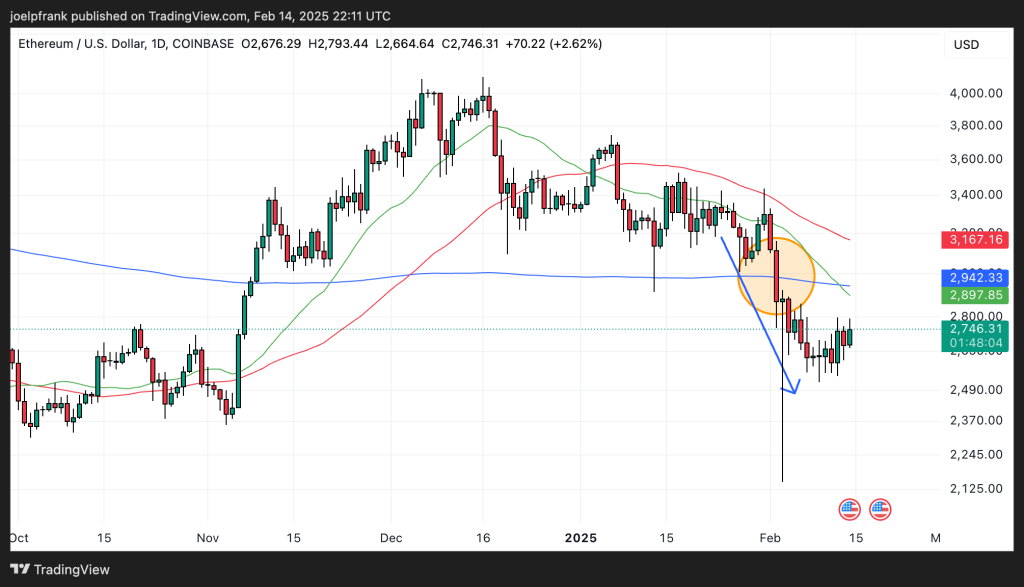Click the blue 2,942.33 price label

[x=977, y=278]
